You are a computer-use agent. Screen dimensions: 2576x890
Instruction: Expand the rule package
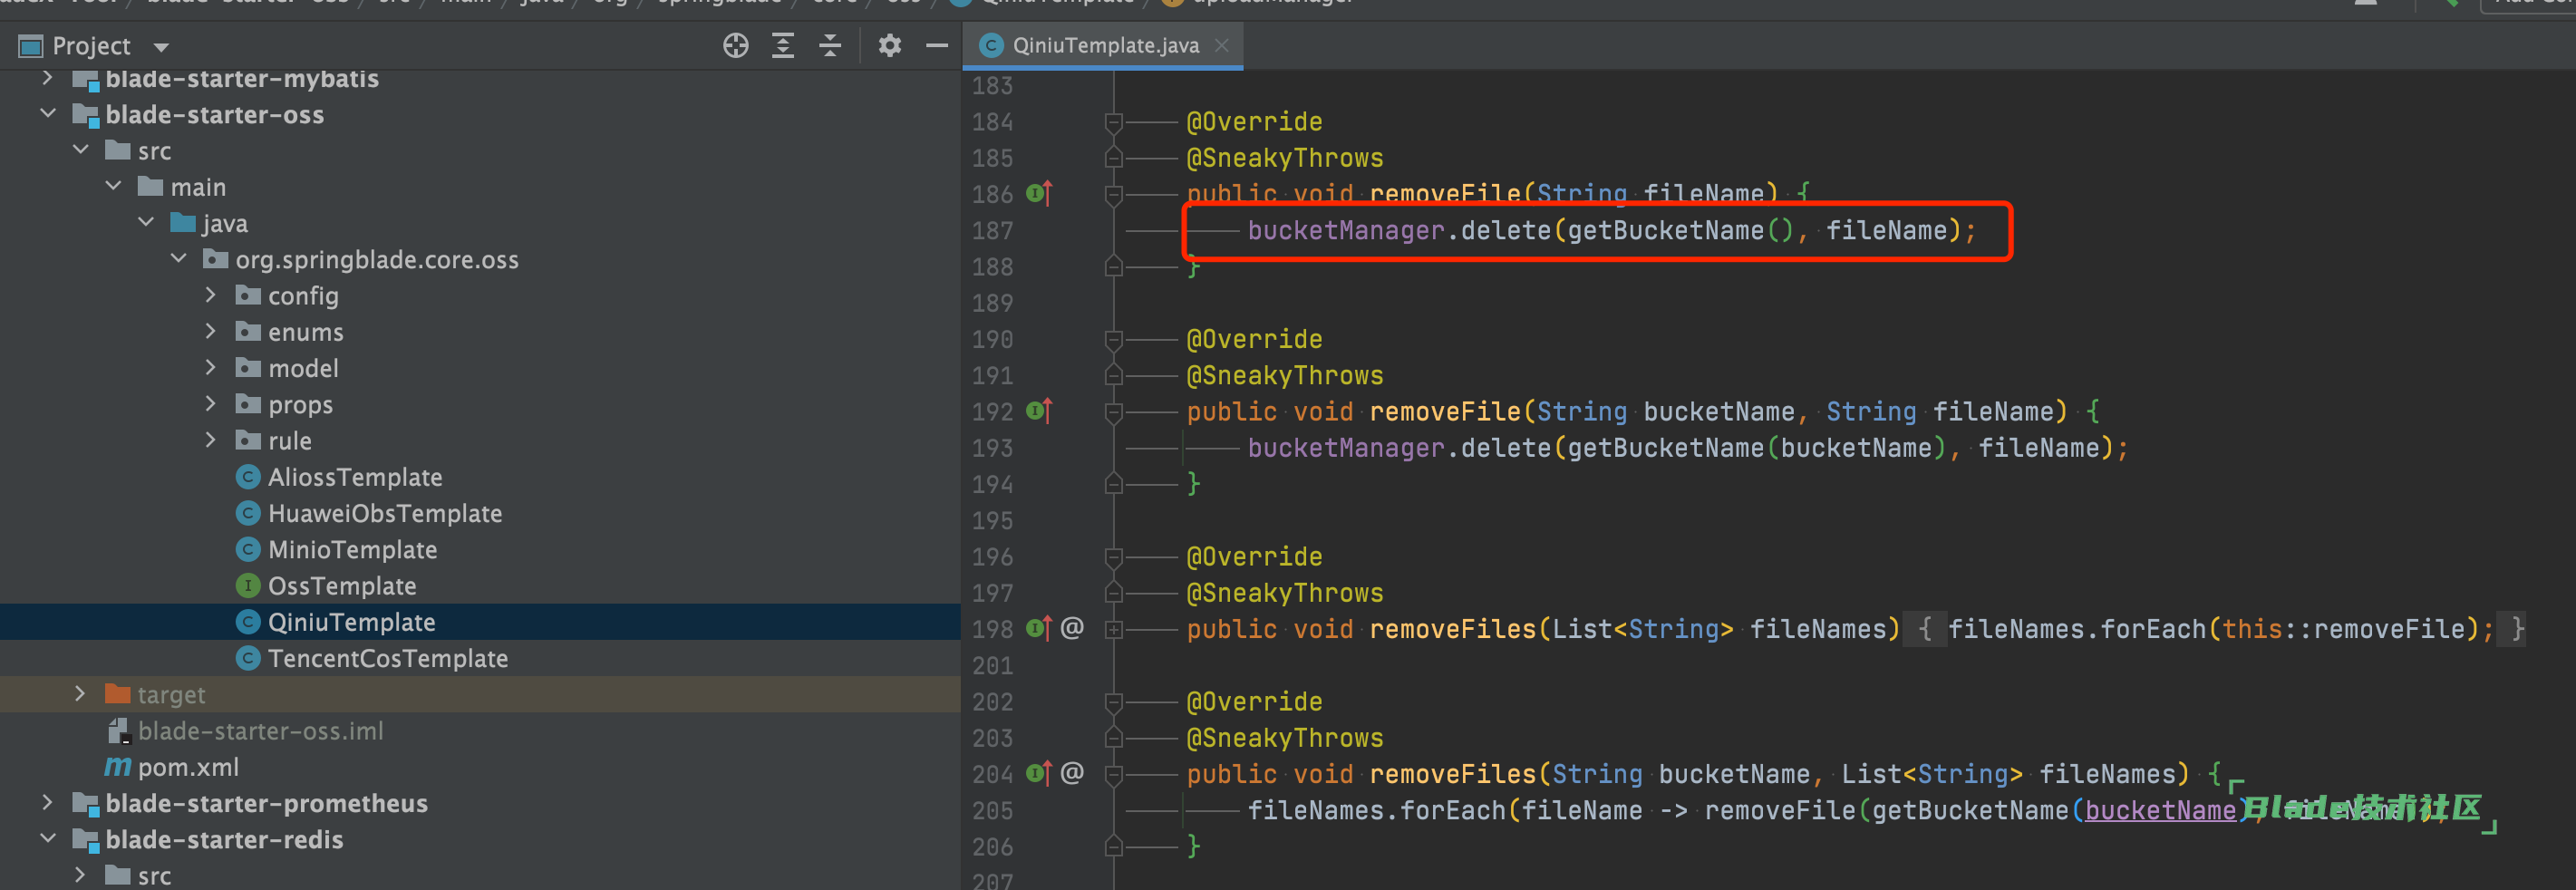[x=210, y=440]
